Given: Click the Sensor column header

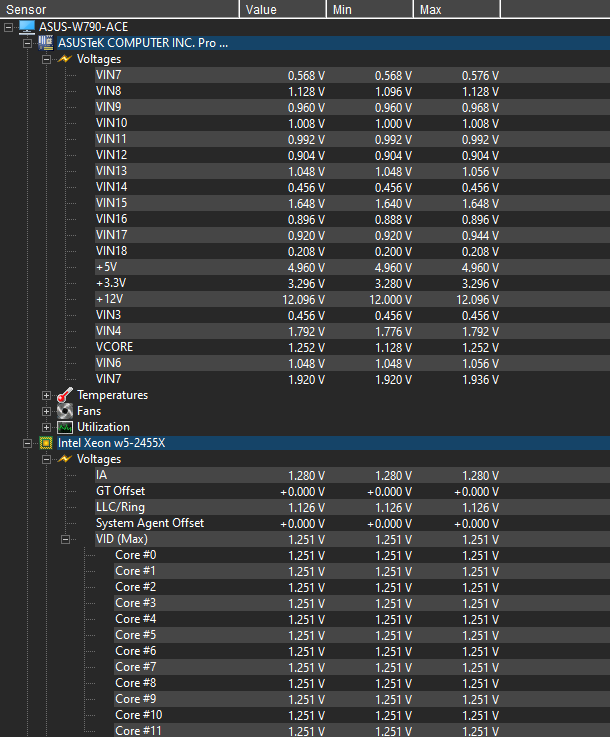Looking at the screenshot, I should pos(120,9).
